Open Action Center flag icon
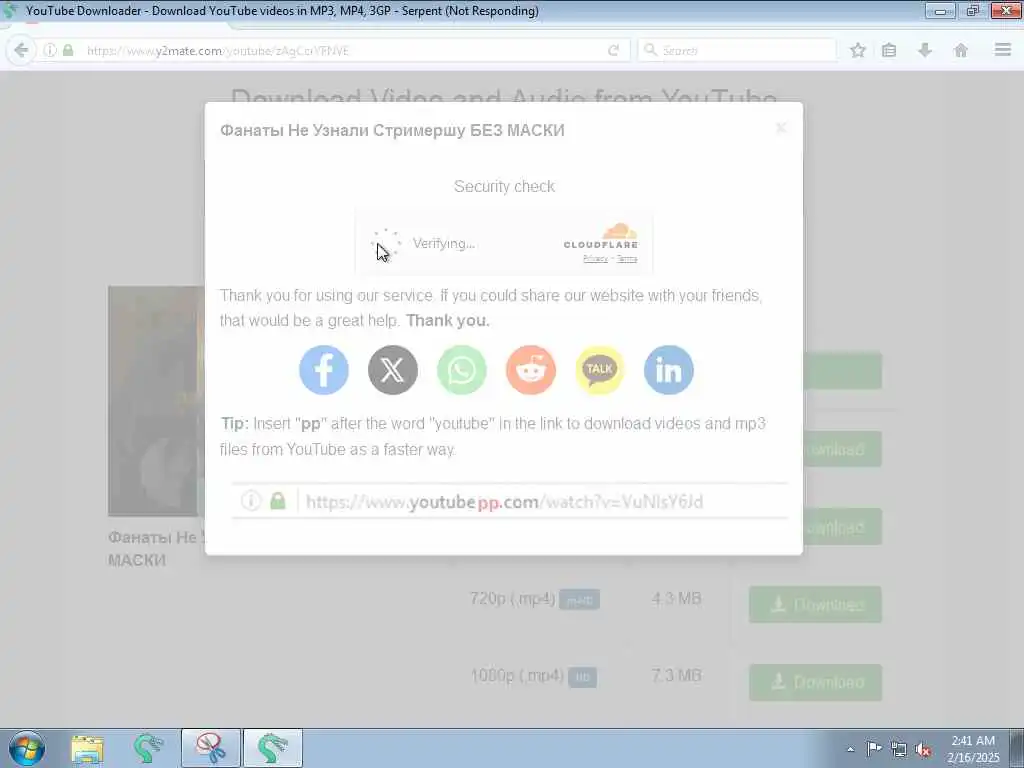 (874, 748)
